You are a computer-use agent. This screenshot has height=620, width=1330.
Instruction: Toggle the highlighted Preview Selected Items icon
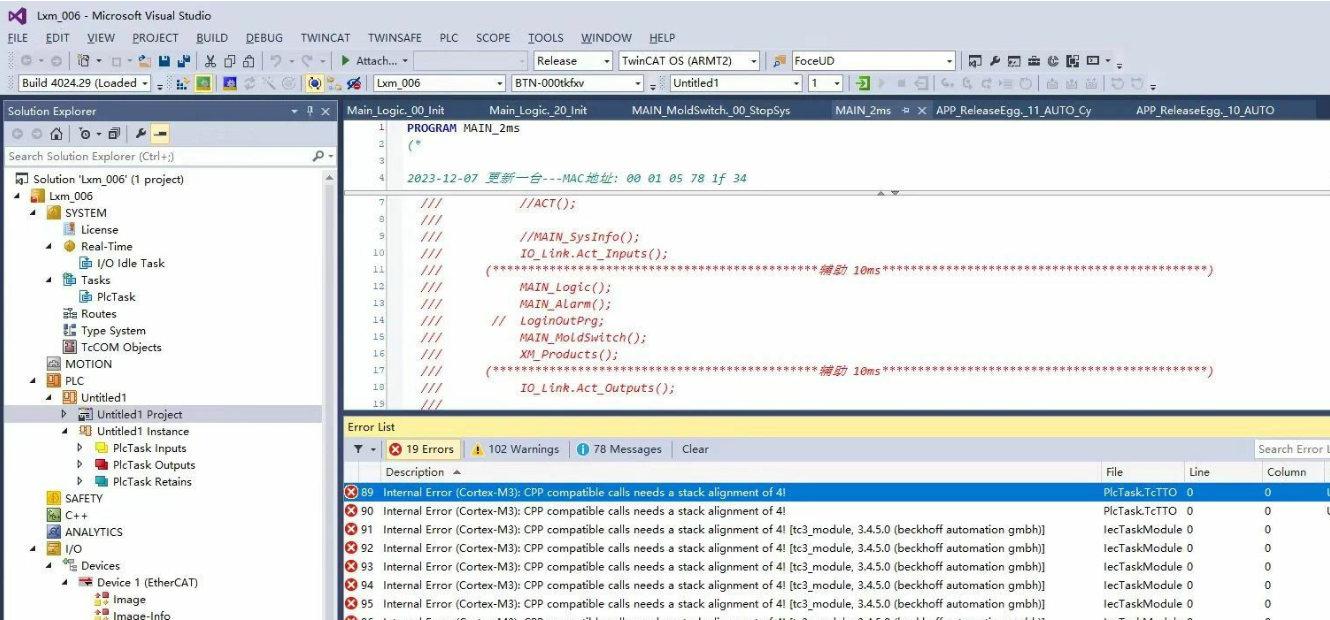click(160, 133)
